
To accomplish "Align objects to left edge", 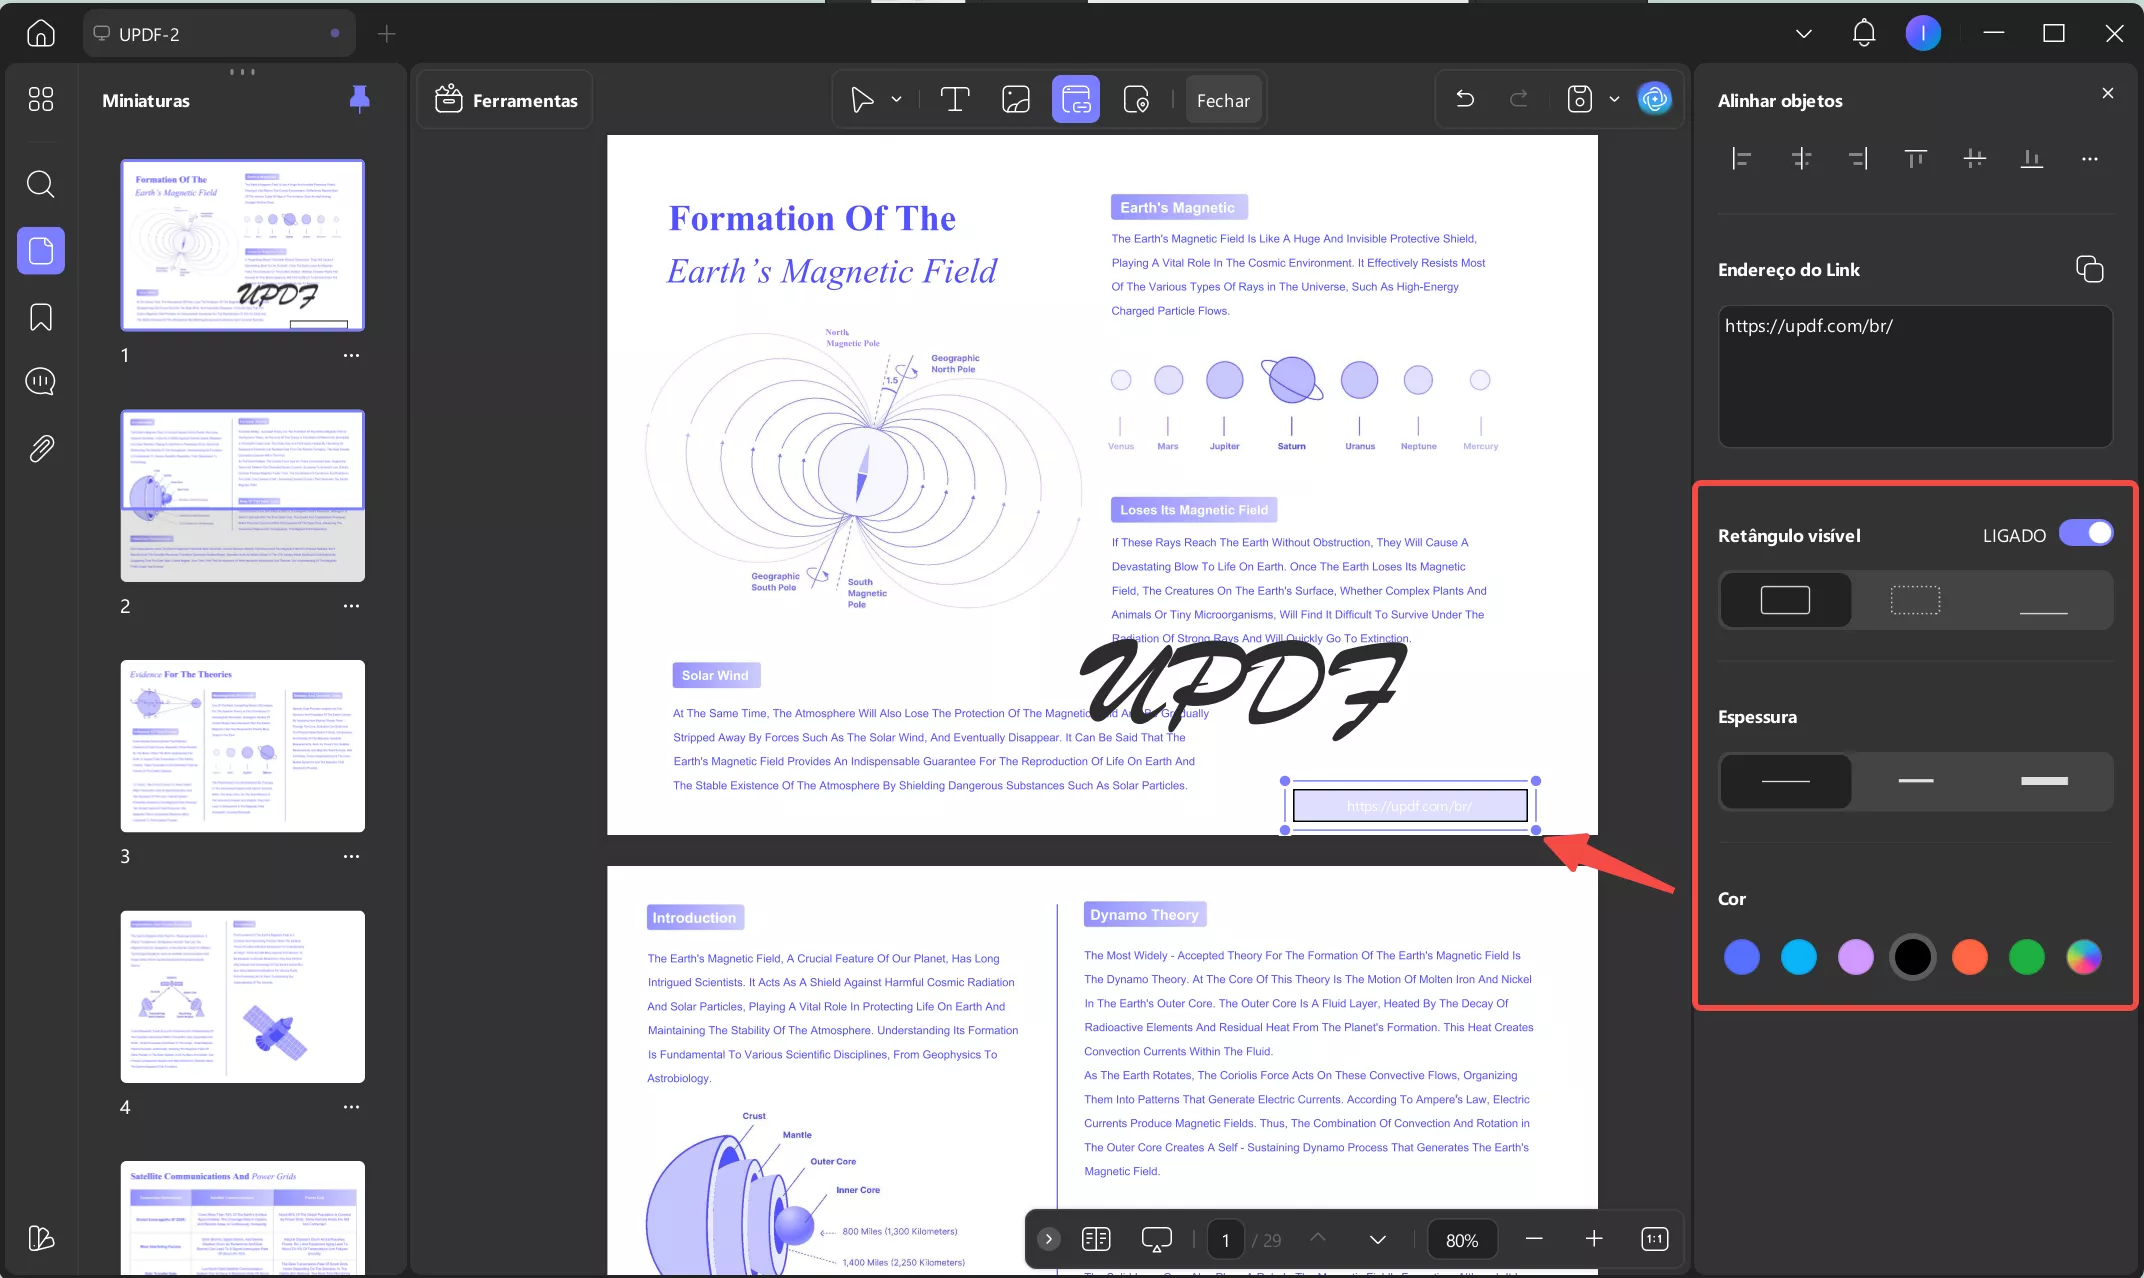I will coord(1741,158).
